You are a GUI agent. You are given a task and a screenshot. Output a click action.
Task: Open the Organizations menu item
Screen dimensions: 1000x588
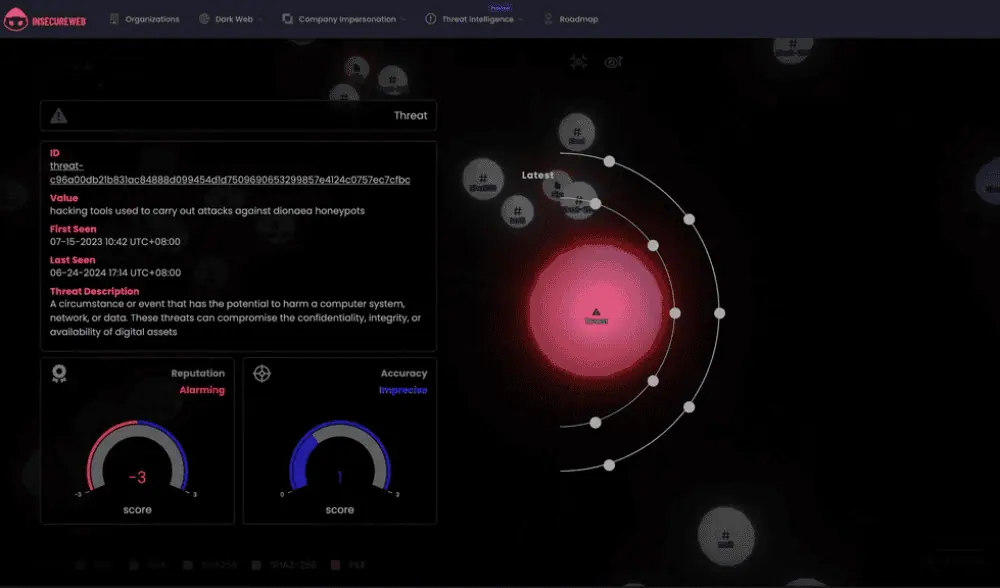152,19
